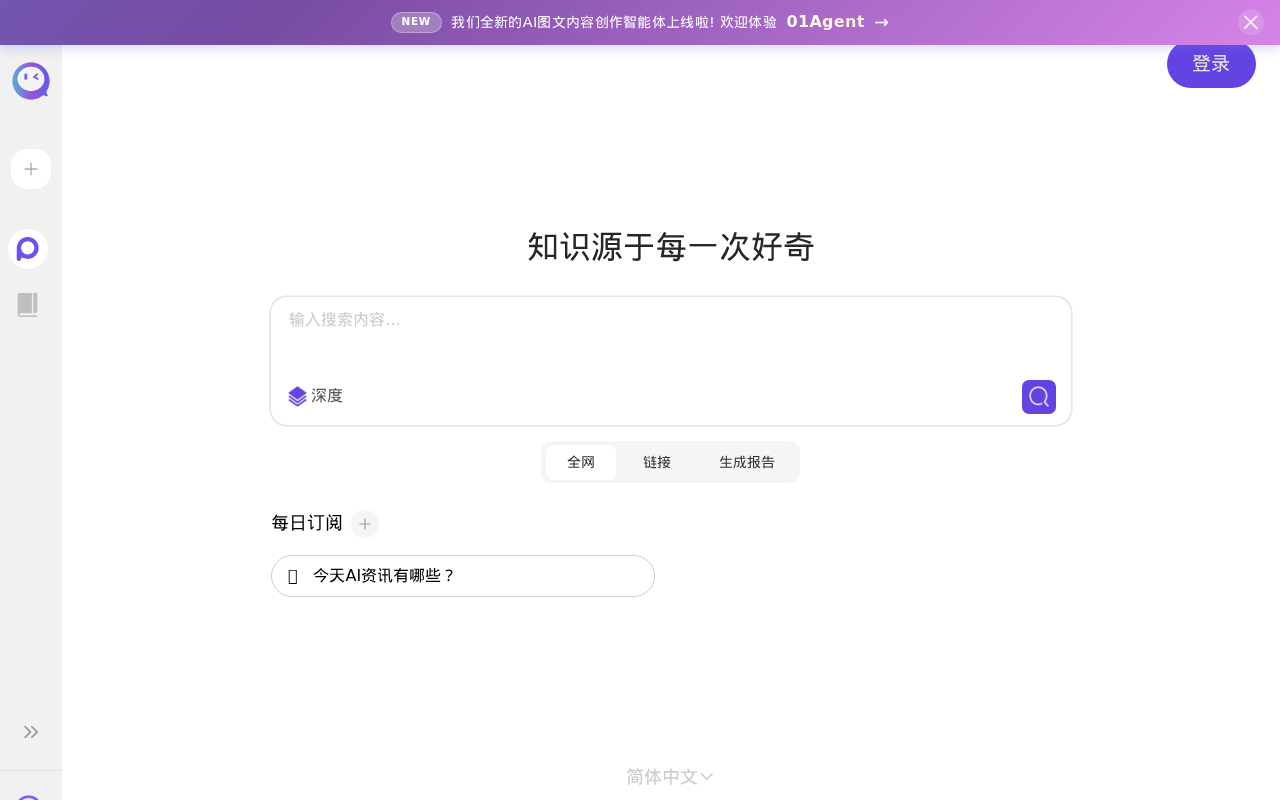
Task: Click the NEW badge in banner
Action: point(416,22)
